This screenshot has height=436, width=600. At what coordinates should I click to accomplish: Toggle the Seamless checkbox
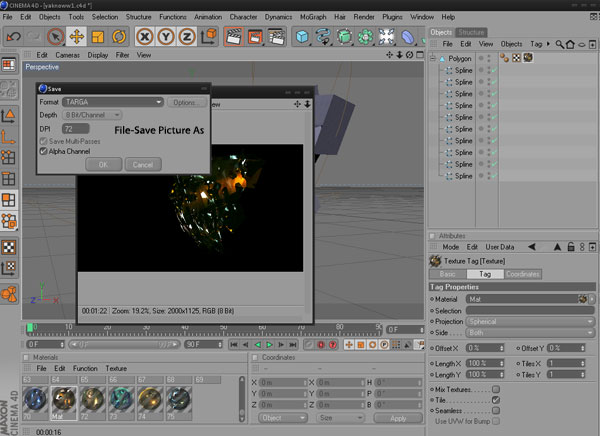coord(496,410)
